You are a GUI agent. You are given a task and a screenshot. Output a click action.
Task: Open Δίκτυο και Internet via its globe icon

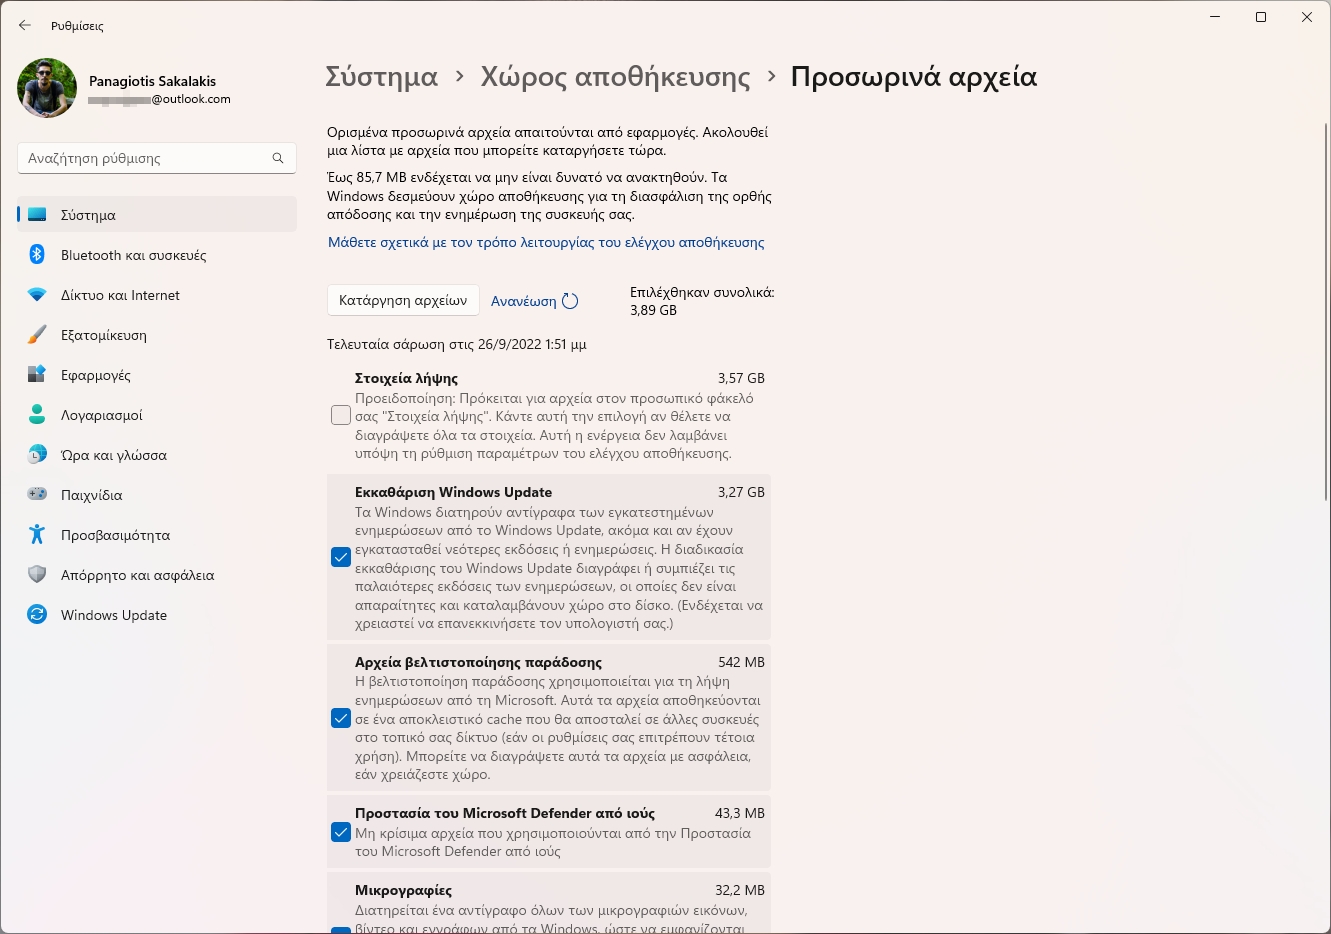pos(36,295)
